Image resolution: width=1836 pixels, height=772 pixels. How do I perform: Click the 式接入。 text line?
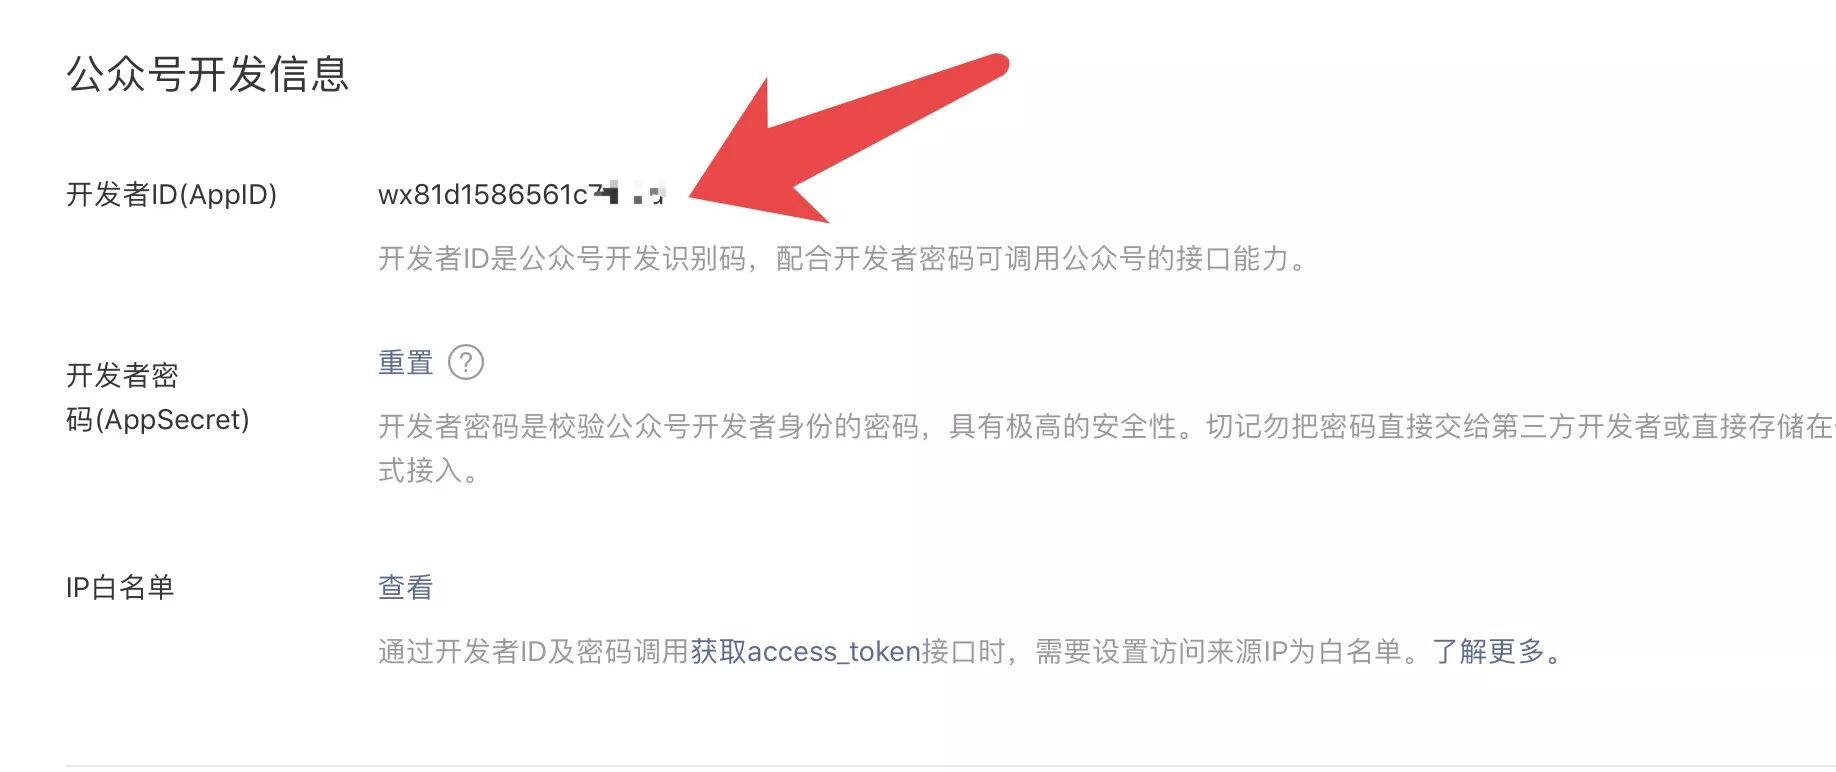coord(428,470)
